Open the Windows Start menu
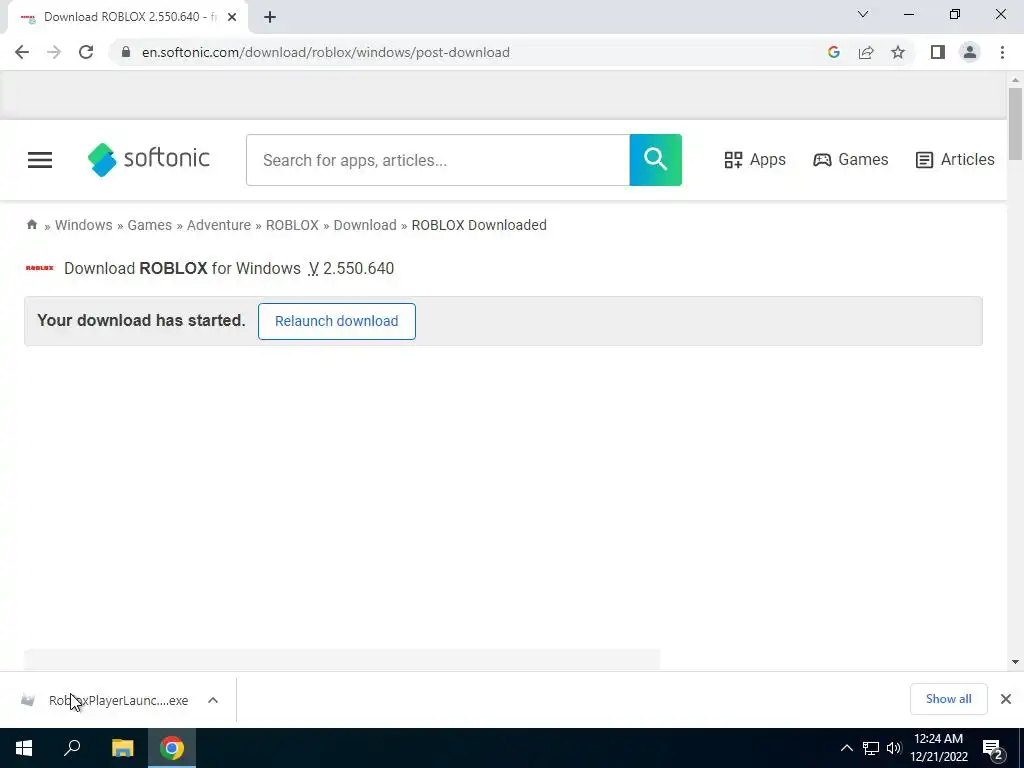 pyautogui.click(x=24, y=748)
